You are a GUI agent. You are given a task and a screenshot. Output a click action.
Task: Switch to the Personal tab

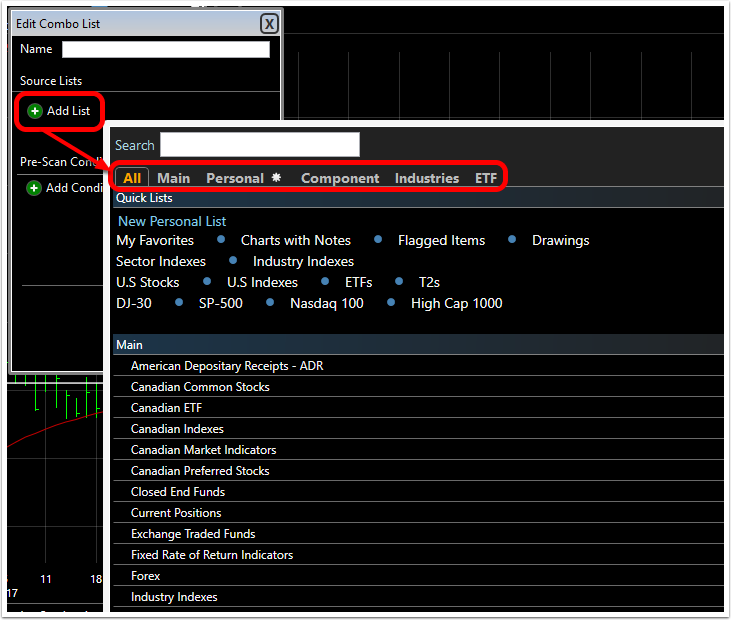(235, 178)
